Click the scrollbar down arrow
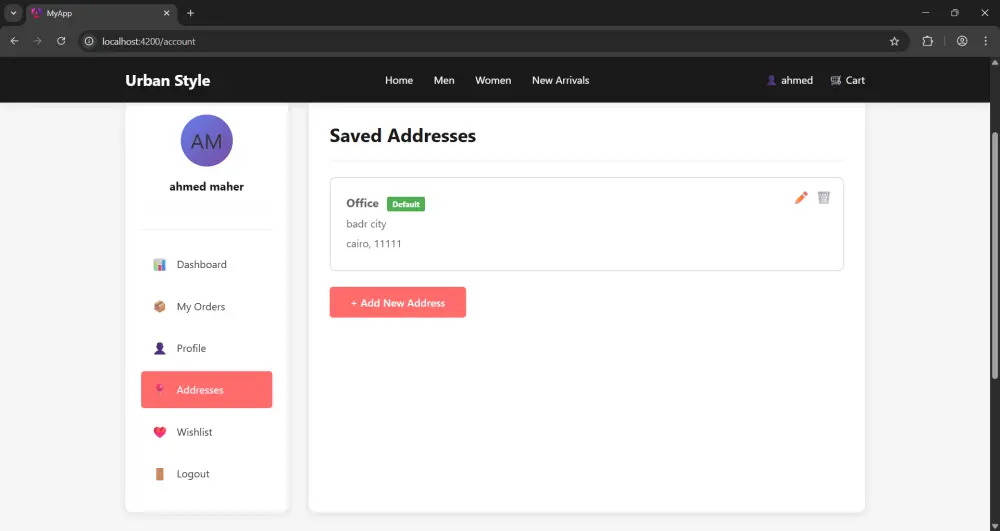Viewport: 1000px width, 531px height. [x=995, y=526]
